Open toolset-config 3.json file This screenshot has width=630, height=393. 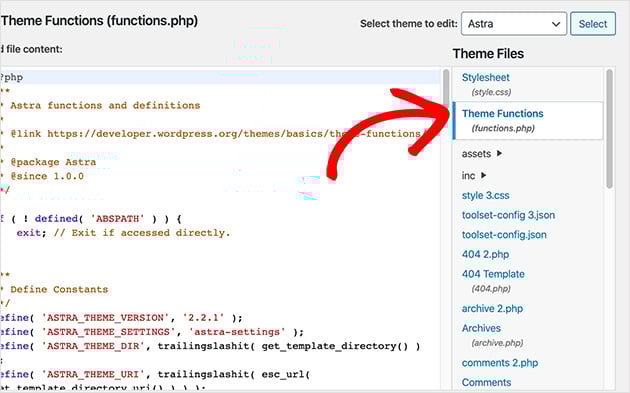508,215
